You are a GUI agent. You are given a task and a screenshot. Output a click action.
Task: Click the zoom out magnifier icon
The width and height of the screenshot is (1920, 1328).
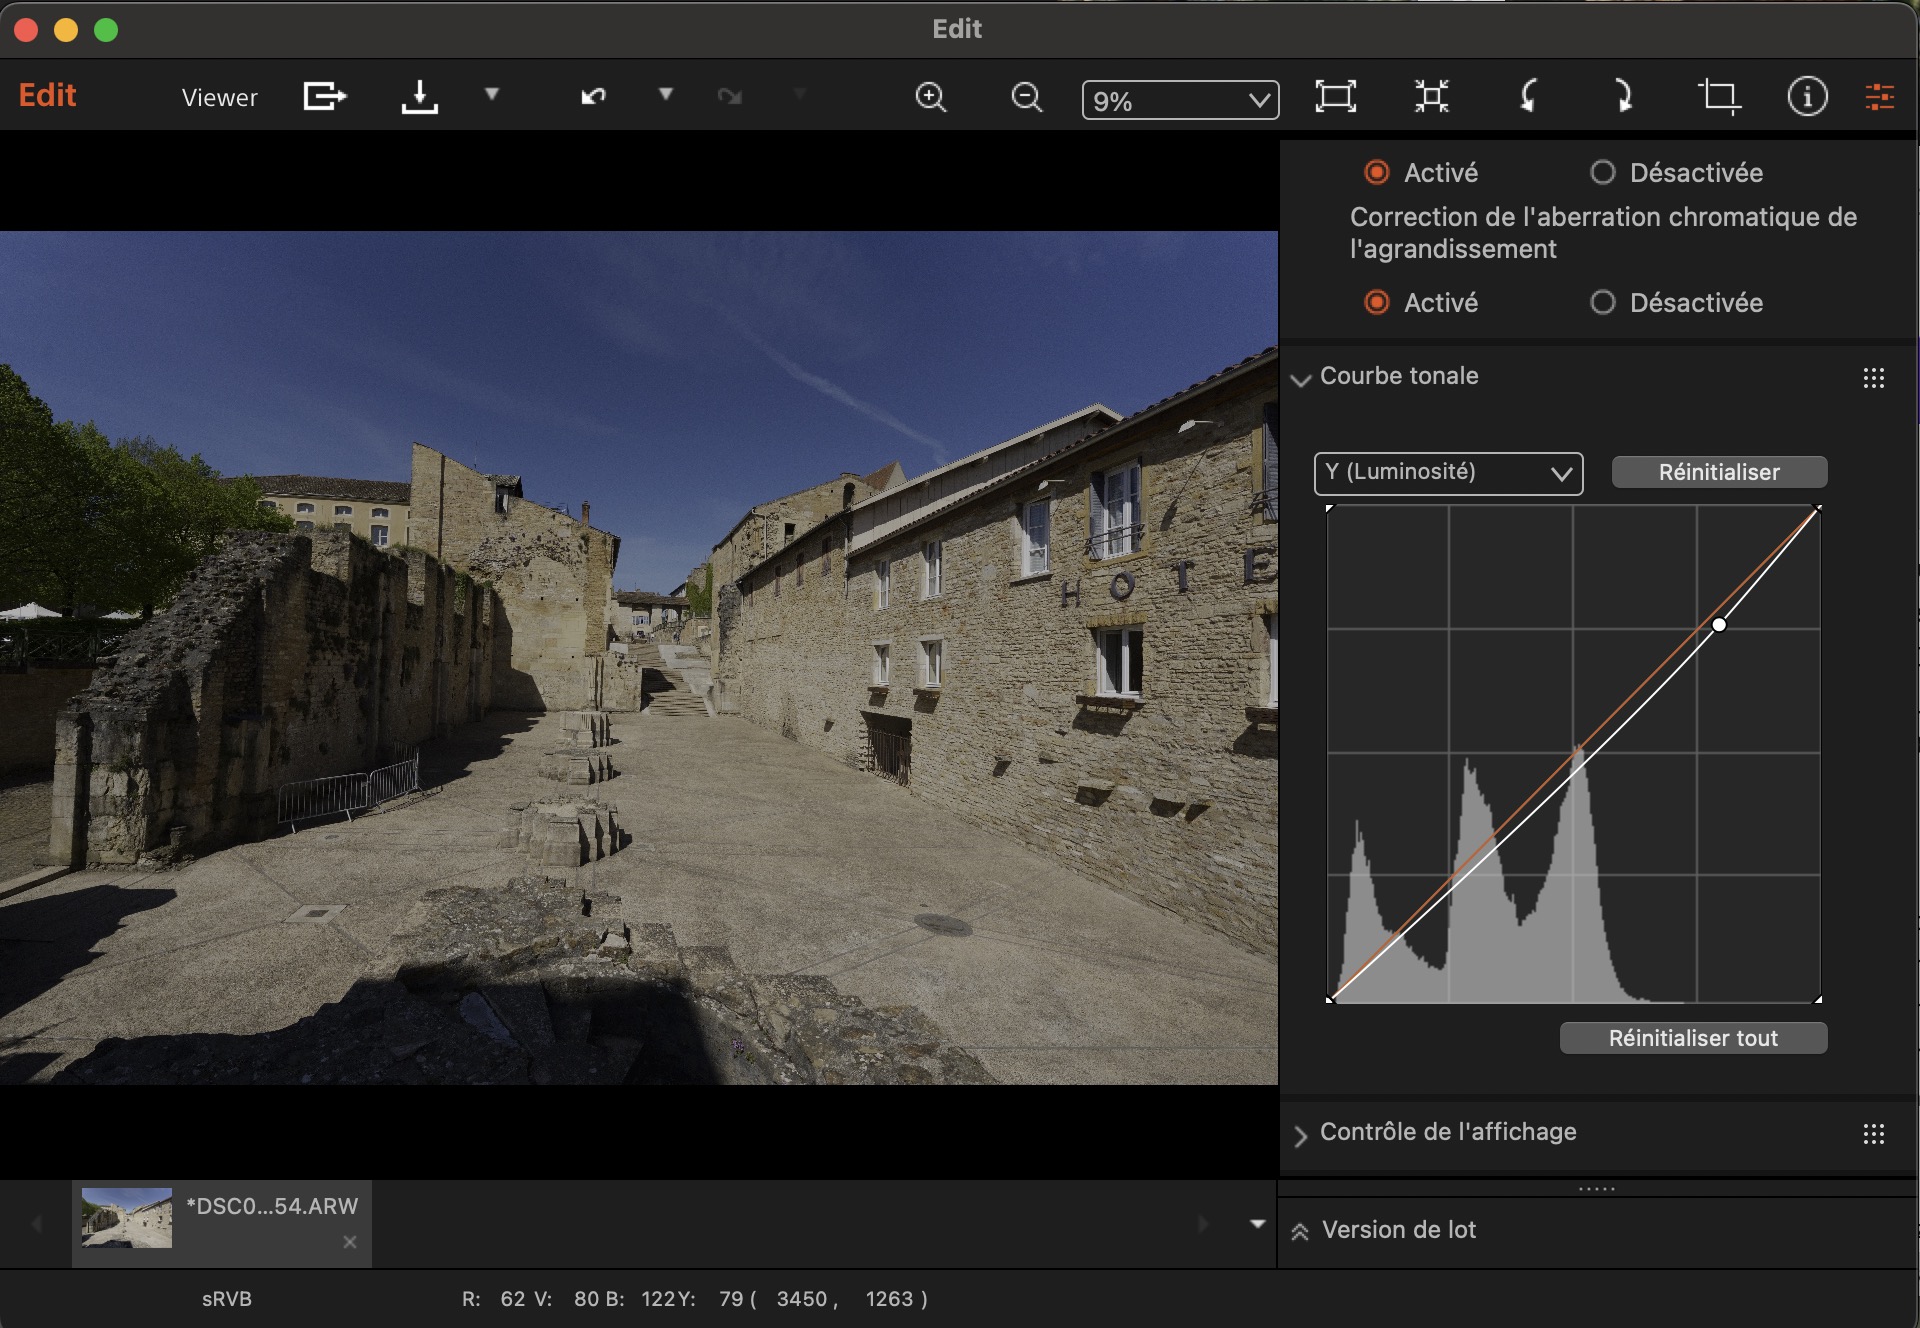point(1026,97)
